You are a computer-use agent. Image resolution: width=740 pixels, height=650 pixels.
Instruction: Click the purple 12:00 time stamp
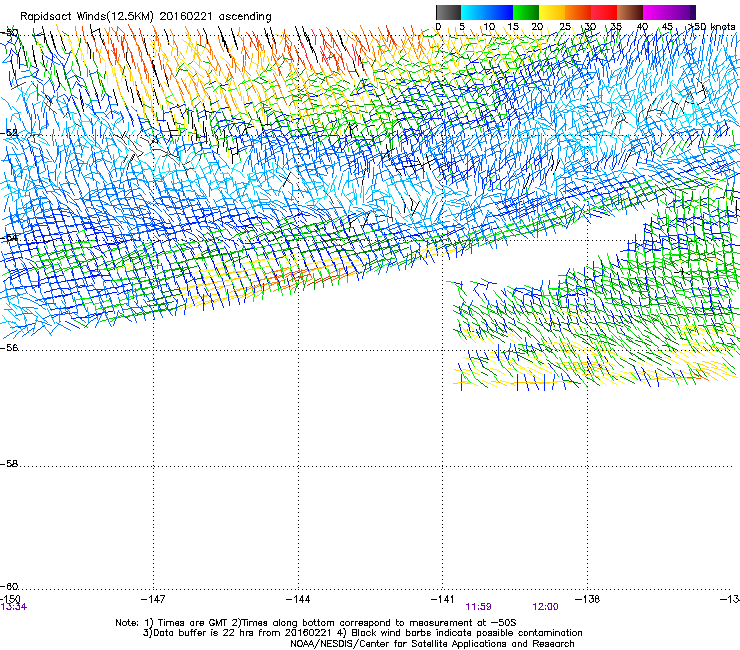point(545,607)
